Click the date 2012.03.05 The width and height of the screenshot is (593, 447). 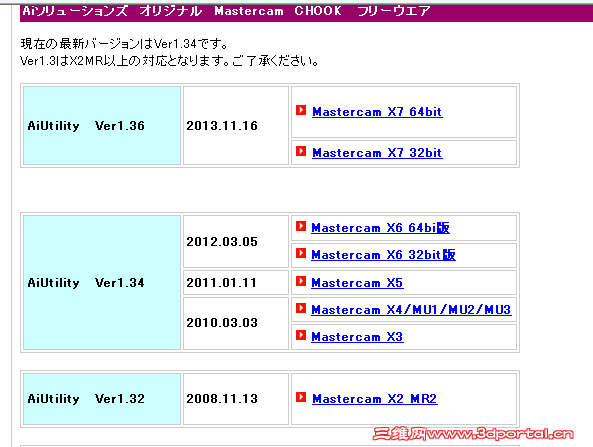click(222, 242)
